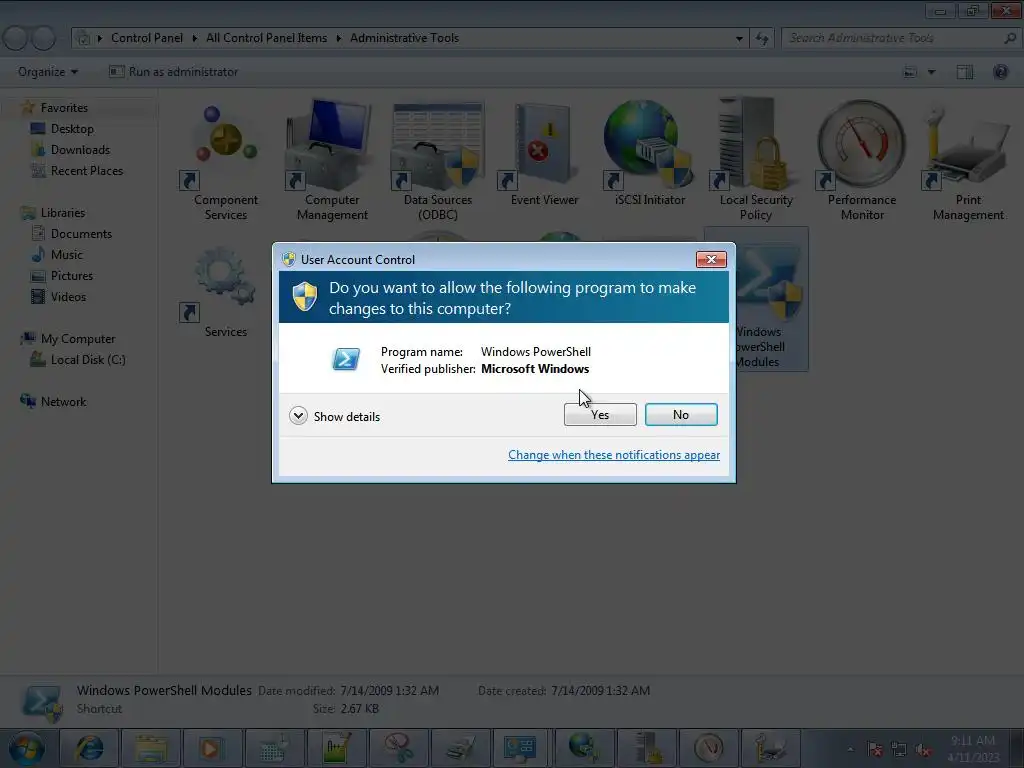Open 'Change when these notifications appear' link
The image size is (1024, 768).
(614, 455)
